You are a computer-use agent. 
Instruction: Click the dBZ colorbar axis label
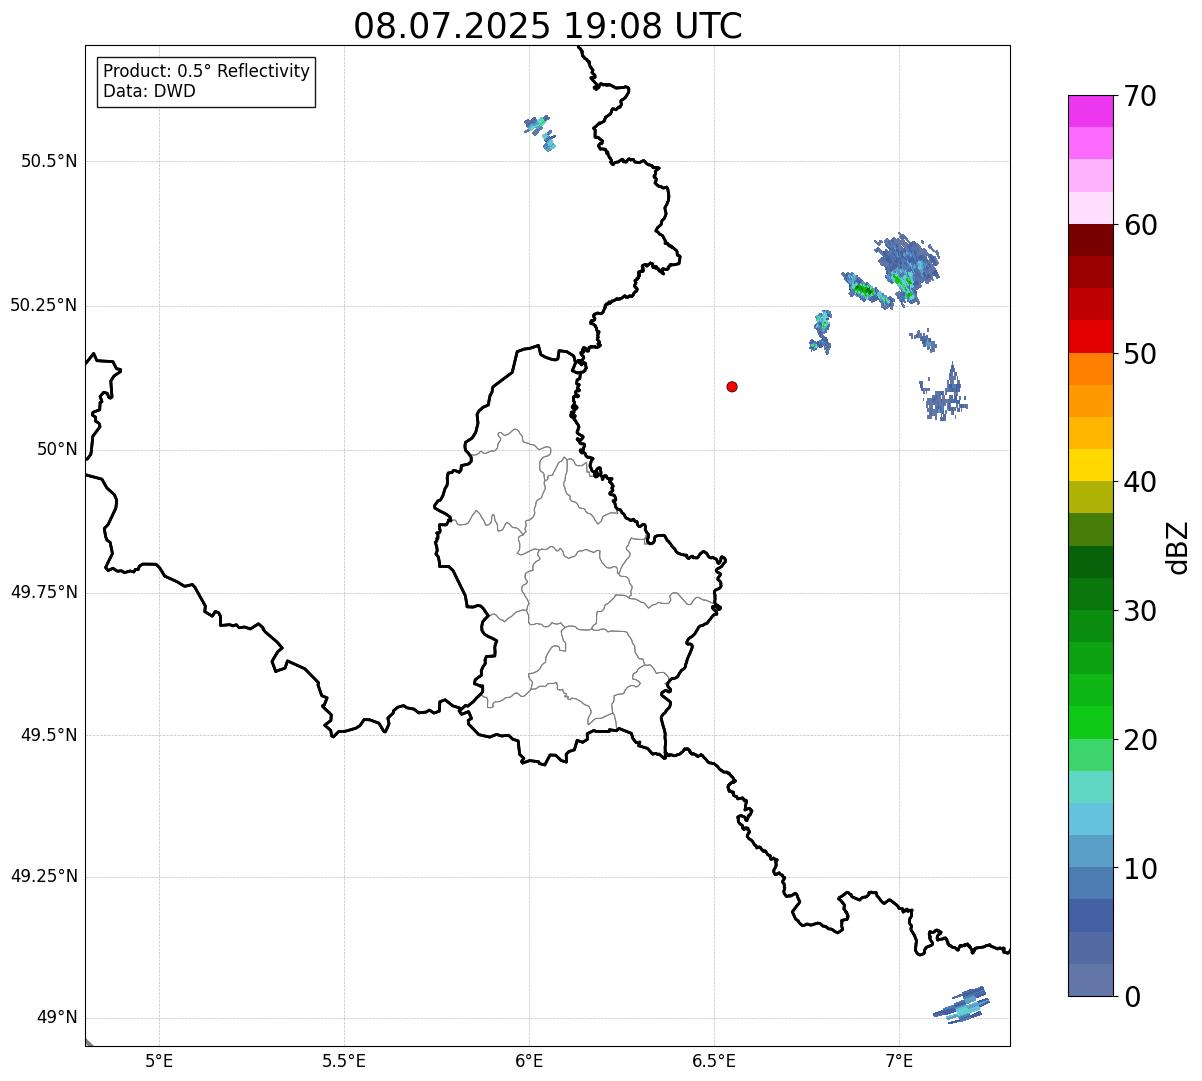(1178, 547)
